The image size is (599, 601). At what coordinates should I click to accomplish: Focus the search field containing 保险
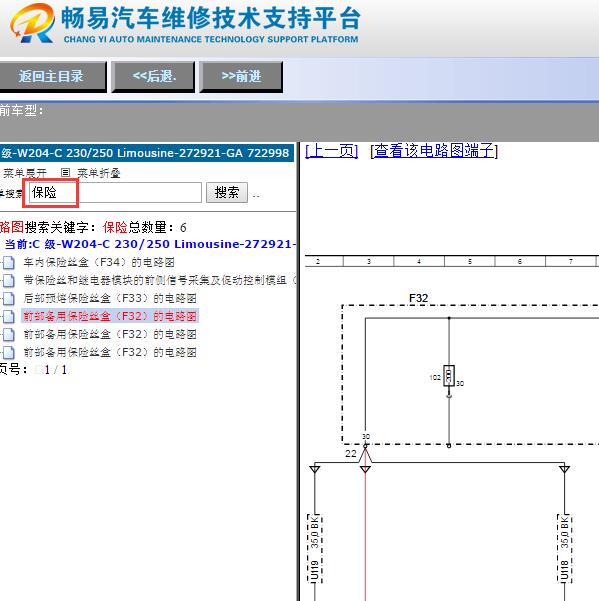(115, 192)
